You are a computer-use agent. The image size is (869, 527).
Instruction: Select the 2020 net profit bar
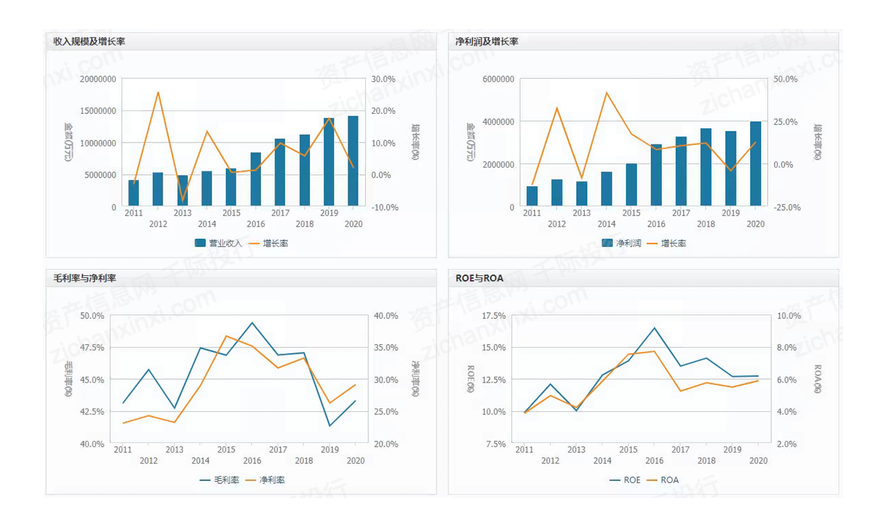[x=755, y=165]
